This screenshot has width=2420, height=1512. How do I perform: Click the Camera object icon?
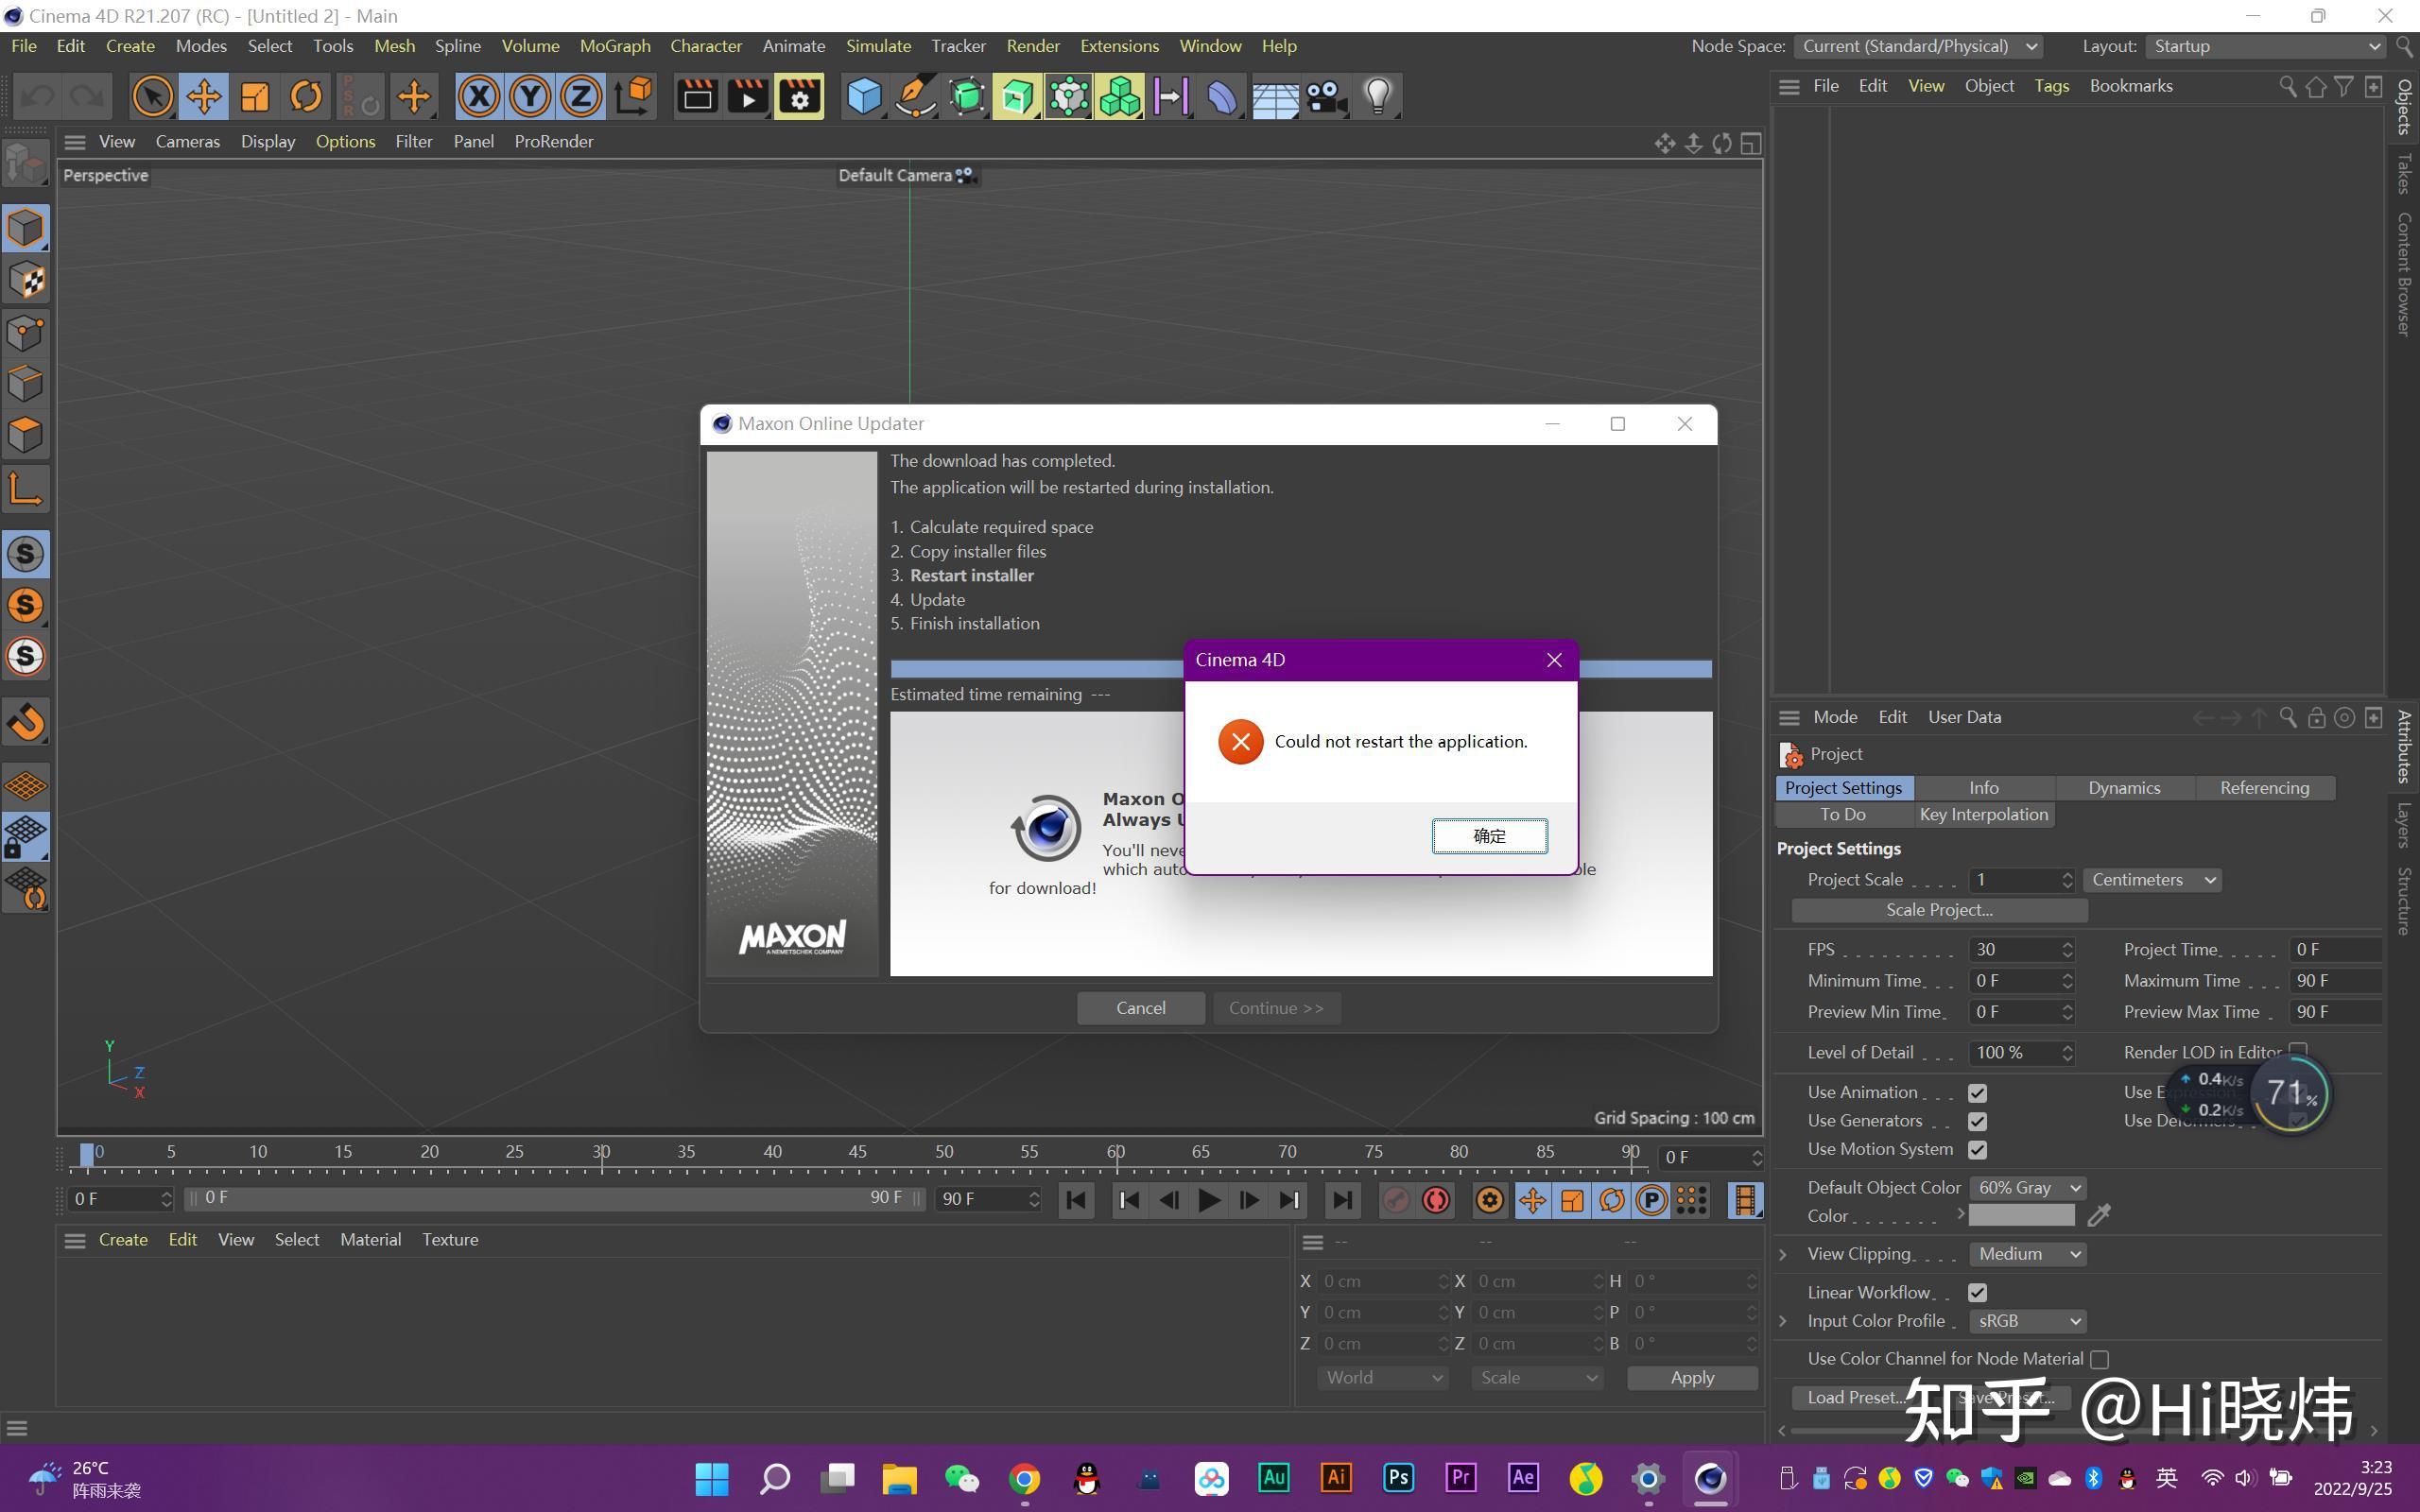click(1326, 97)
